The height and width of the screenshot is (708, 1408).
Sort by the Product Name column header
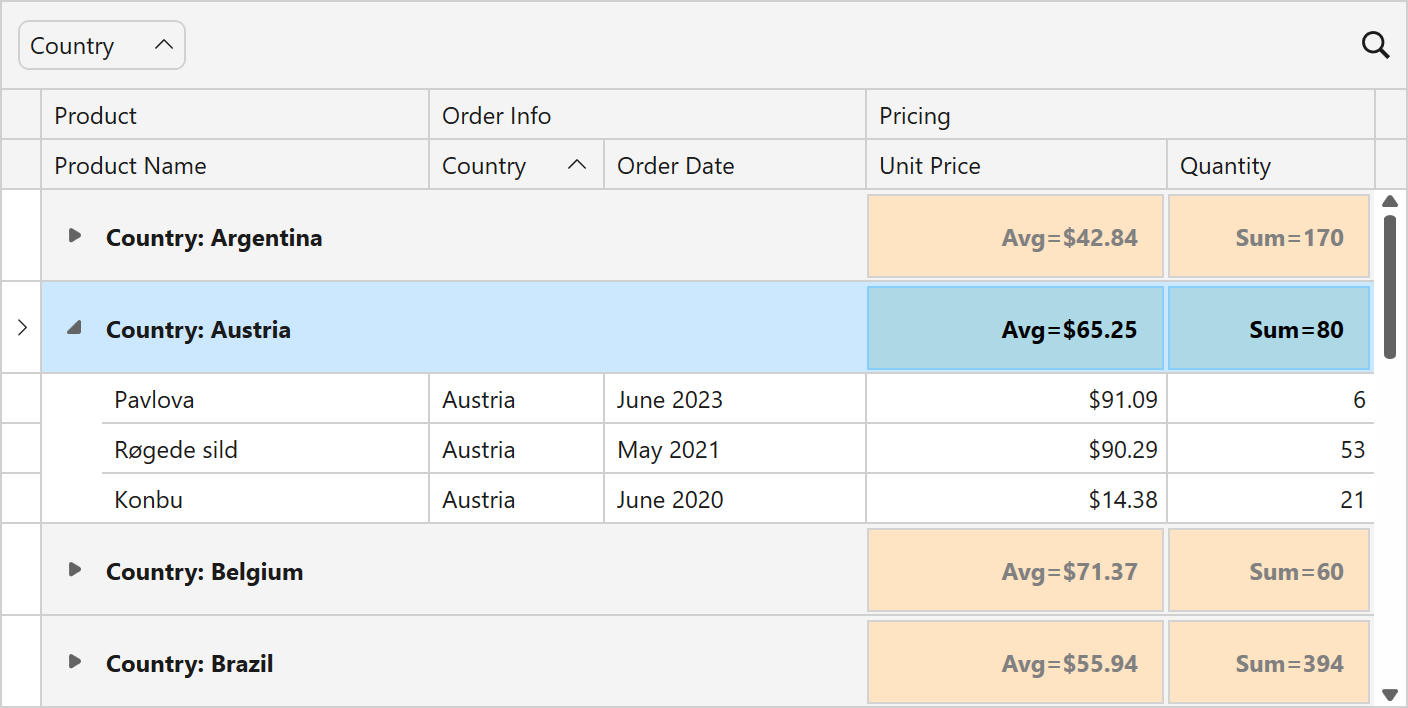[235, 166]
